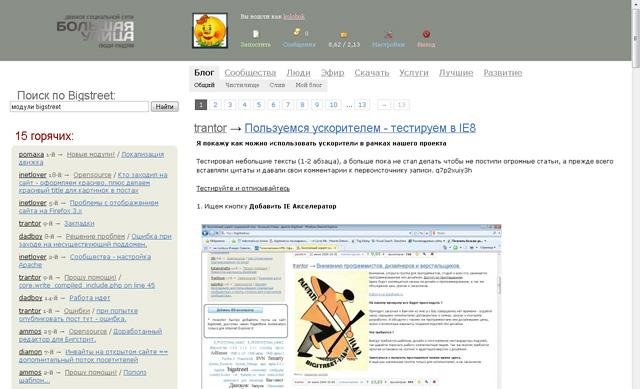Go to pagination page 3
This screenshot has width=640, height=389.
(x=230, y=105)
